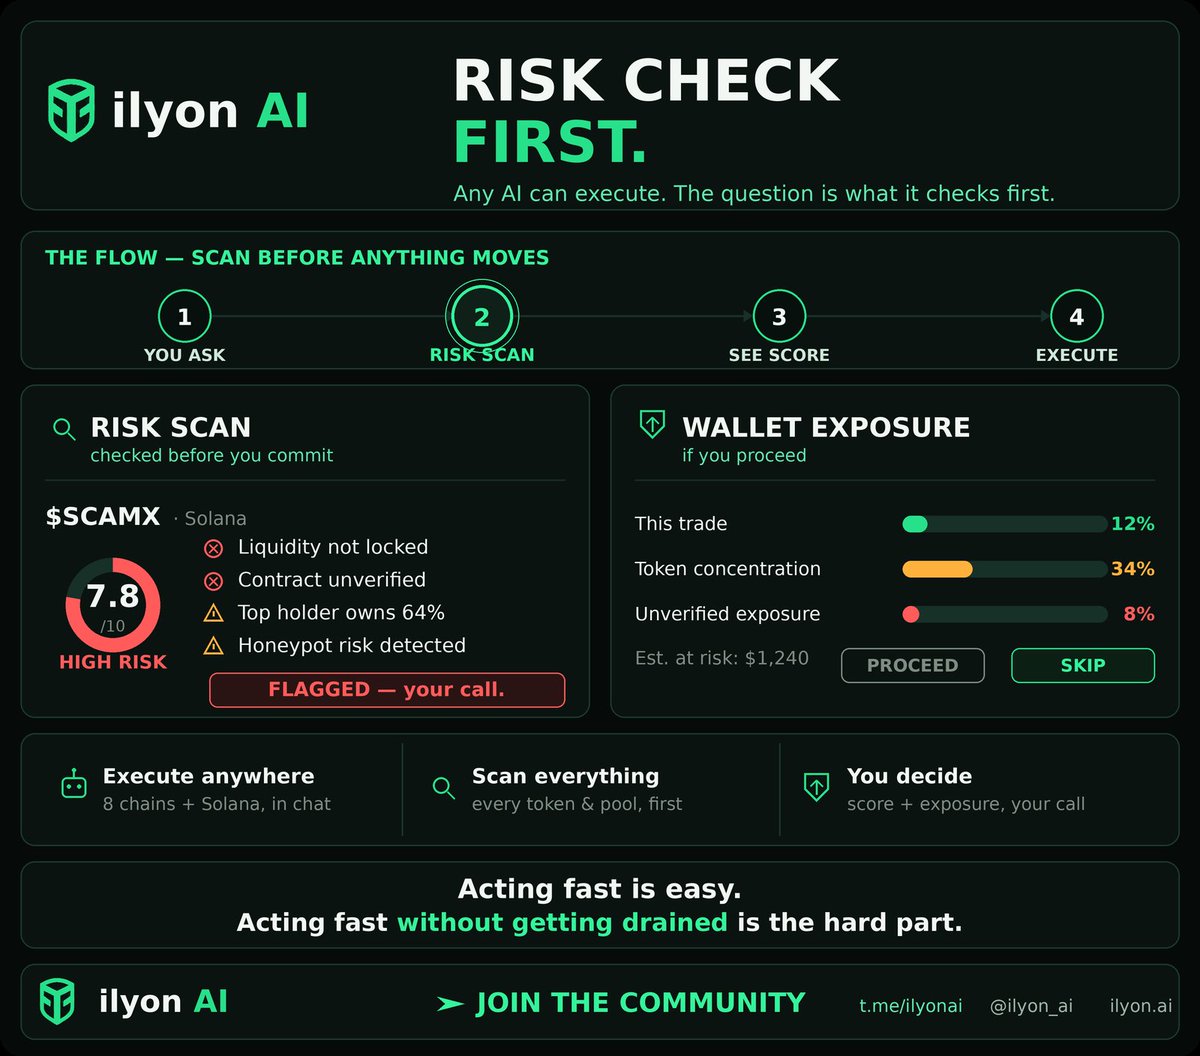The image size is (1200, 1056).
Task: Click the Scan everything heading
Action: [x=566, y=776]
